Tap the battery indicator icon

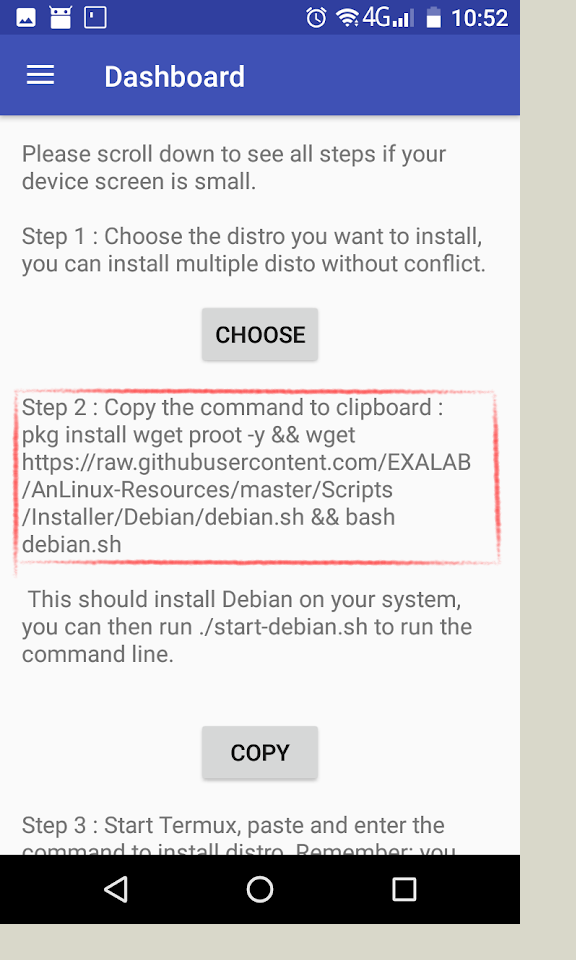[433, 18]
